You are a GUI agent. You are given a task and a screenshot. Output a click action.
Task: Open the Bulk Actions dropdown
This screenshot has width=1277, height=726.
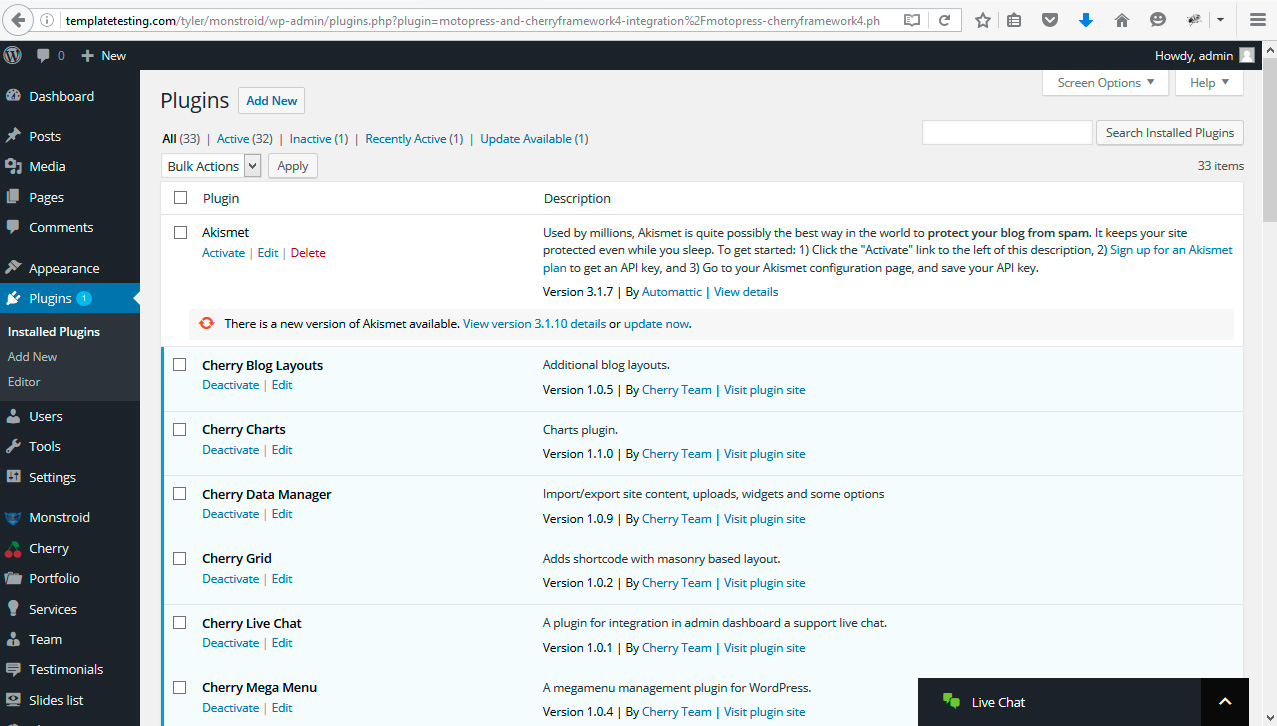[x=211, y=166]
